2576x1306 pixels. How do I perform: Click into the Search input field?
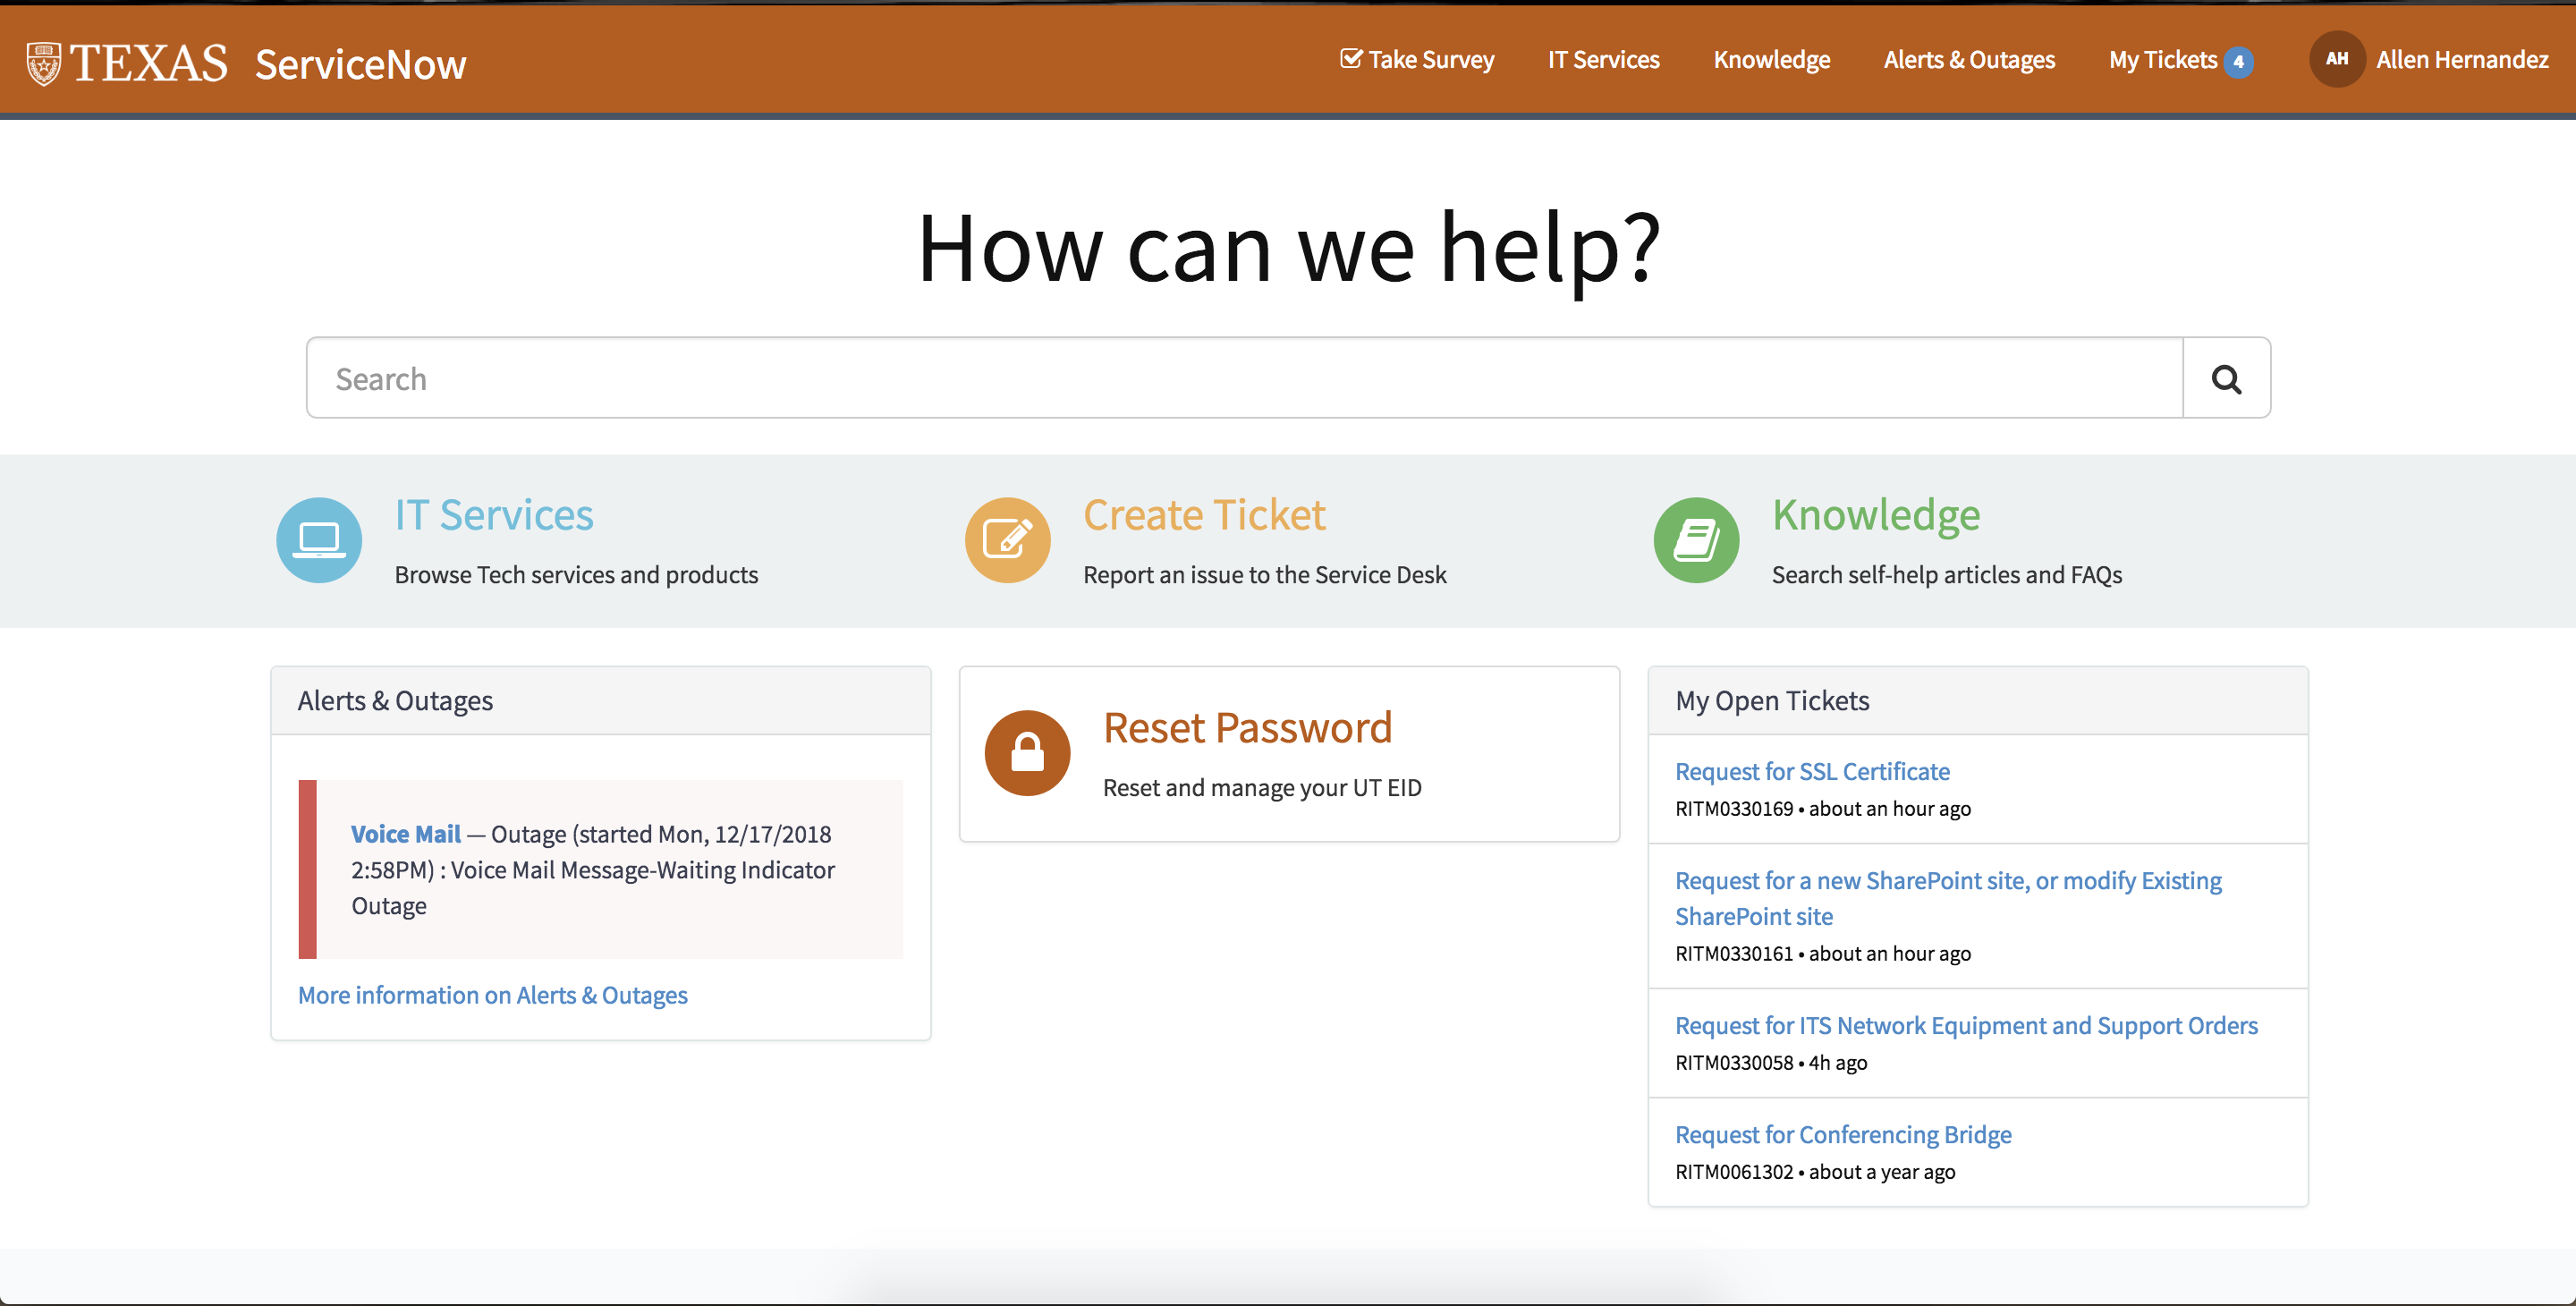point(1243,379)
